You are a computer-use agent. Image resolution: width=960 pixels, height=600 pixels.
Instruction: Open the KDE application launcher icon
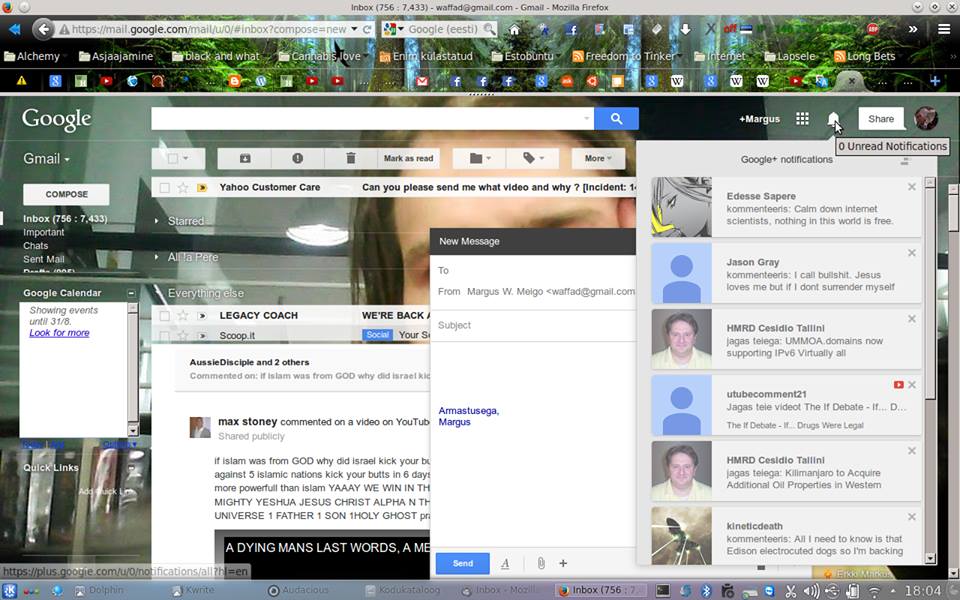[10, 590]
